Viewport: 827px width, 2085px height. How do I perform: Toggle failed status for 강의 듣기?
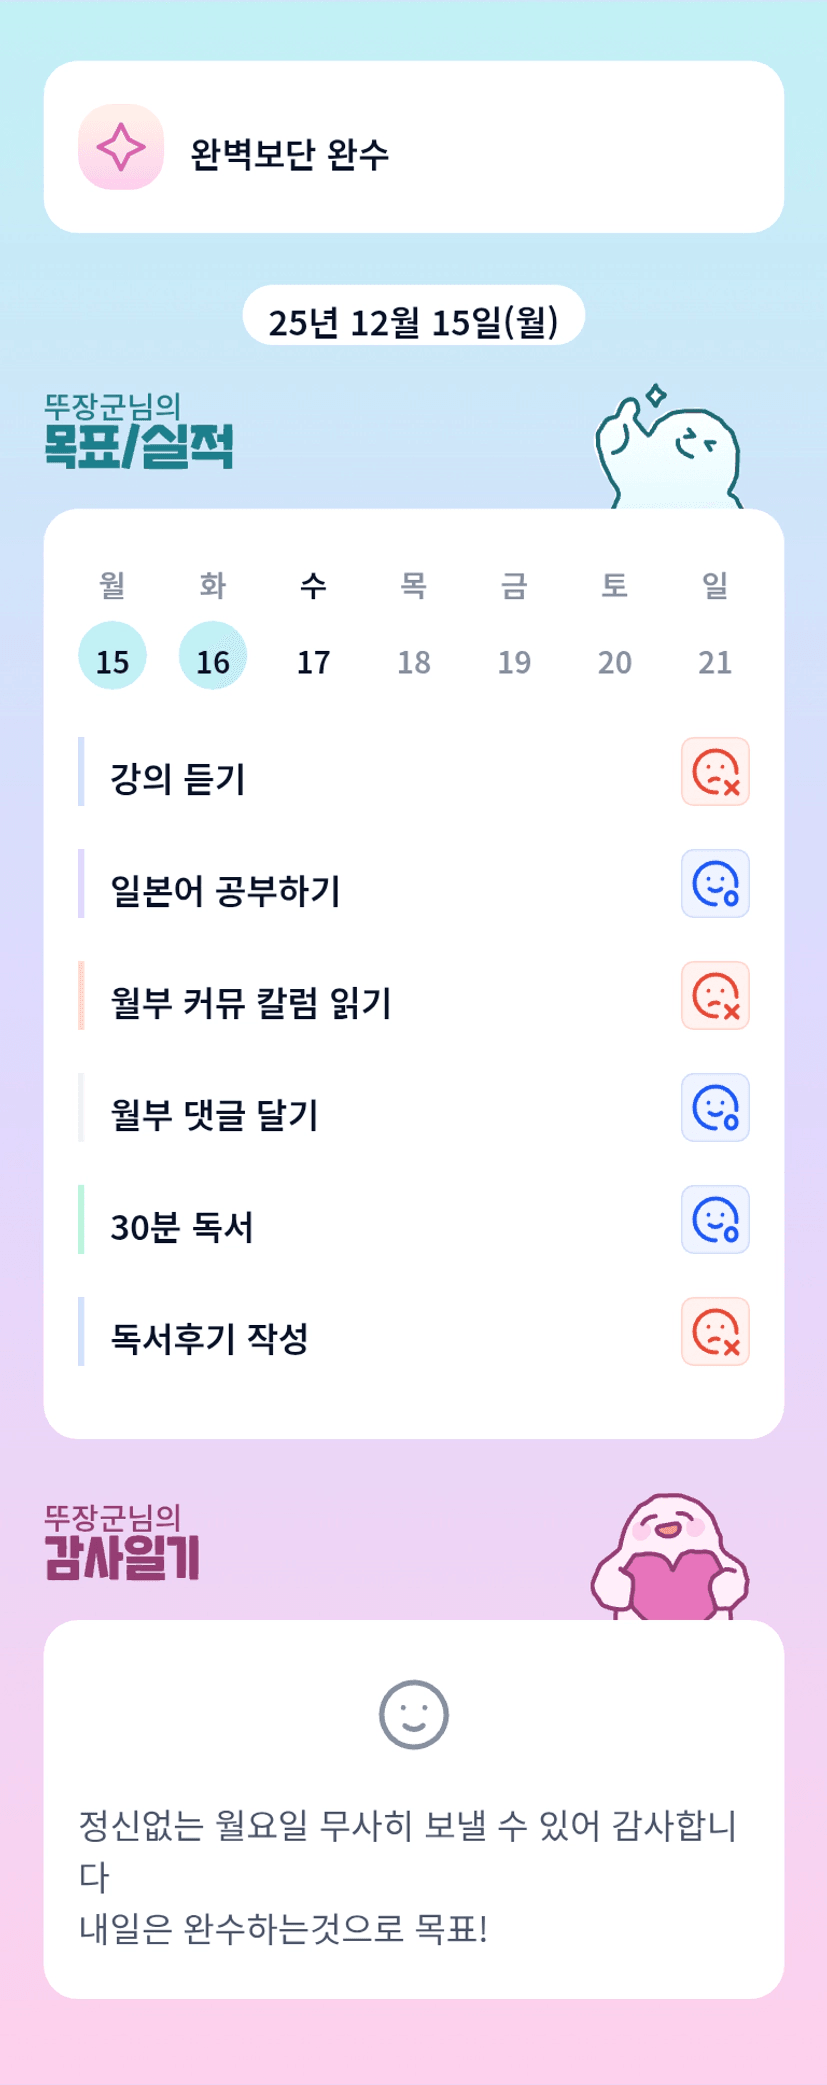[x=715, y=772]
